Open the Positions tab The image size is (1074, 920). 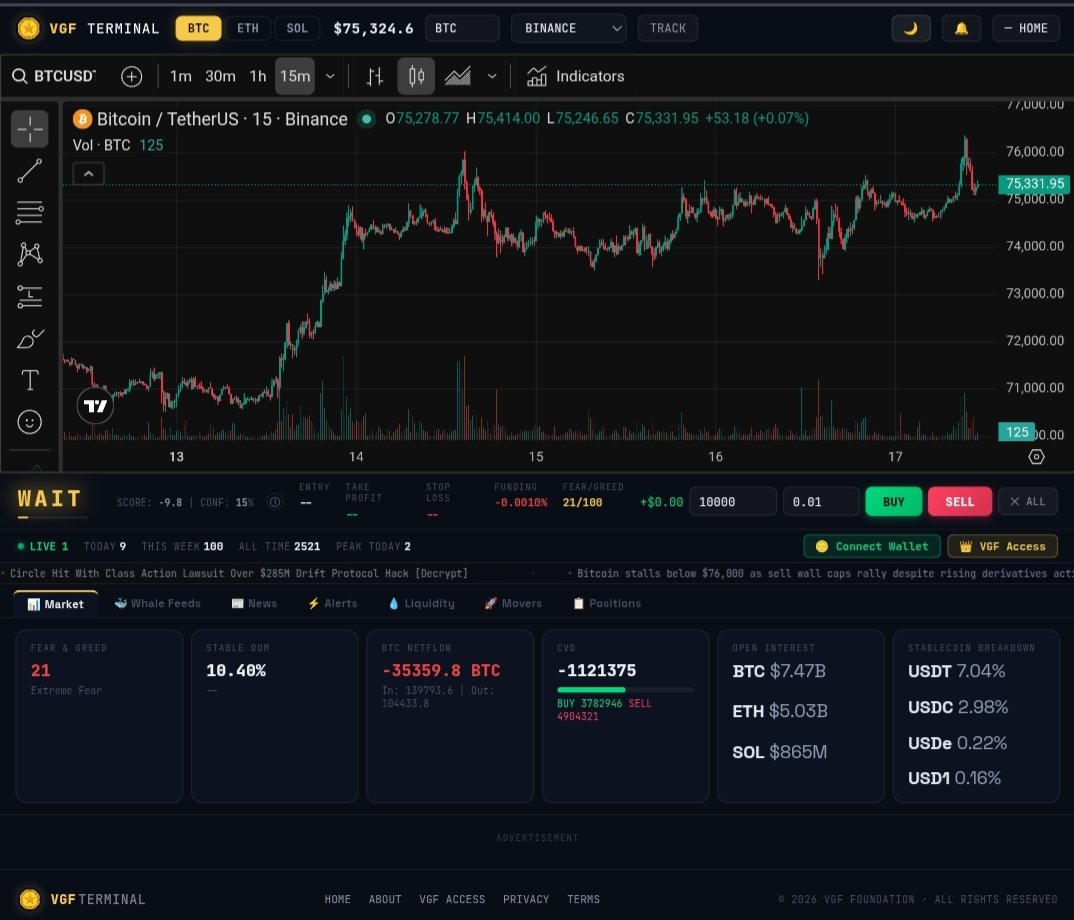coord(607,604)
